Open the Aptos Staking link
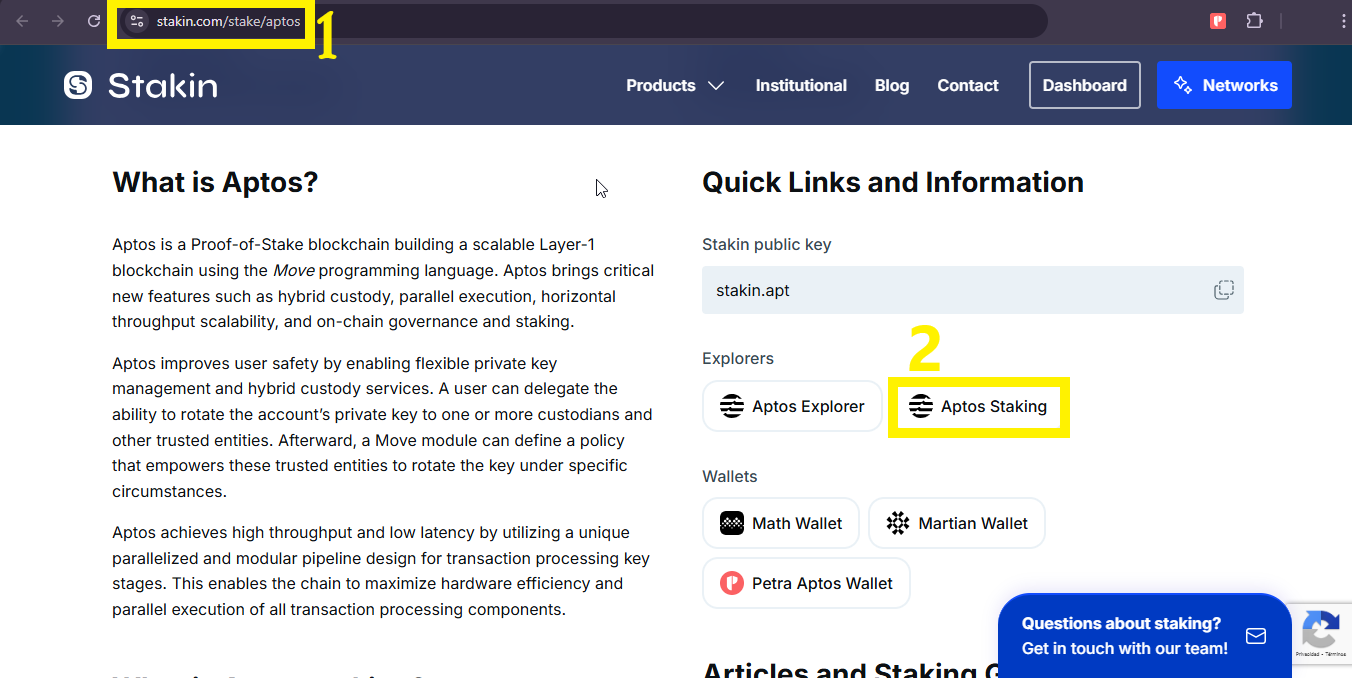The image size is (1352, 678). 979,406
